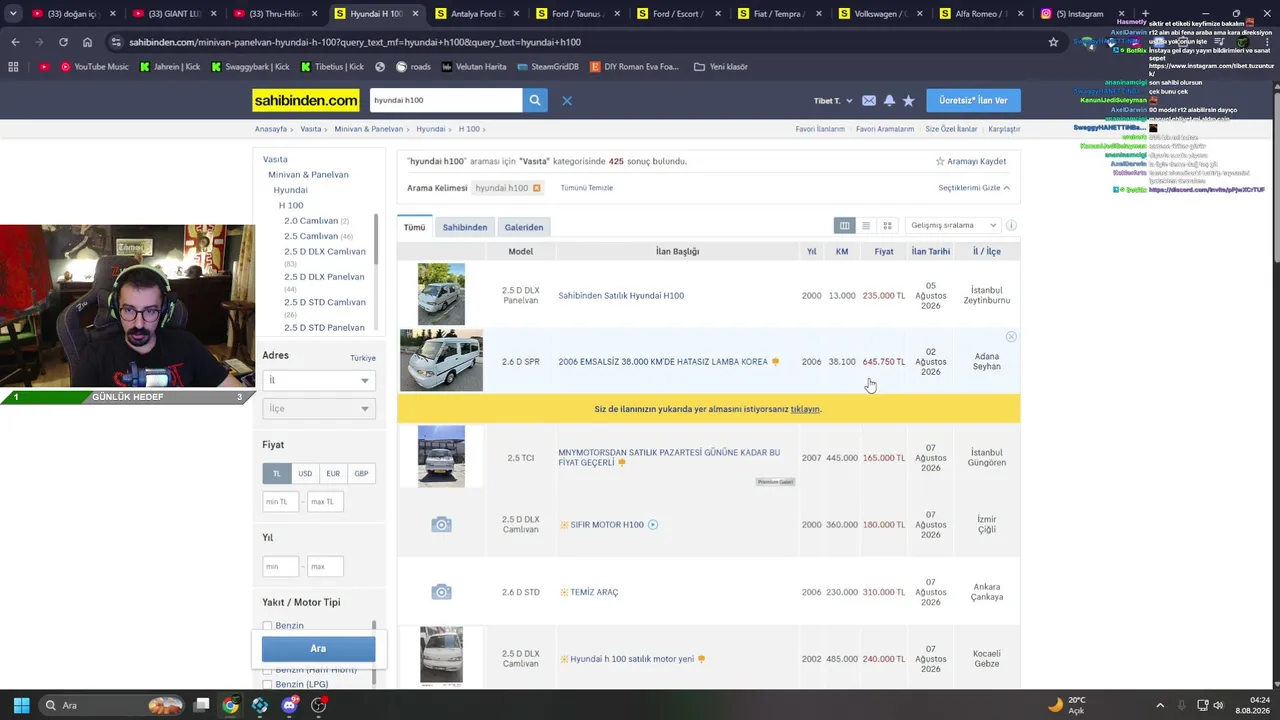
Task: Sort by the Fiyat column header
Action: [x=884, y=252]
